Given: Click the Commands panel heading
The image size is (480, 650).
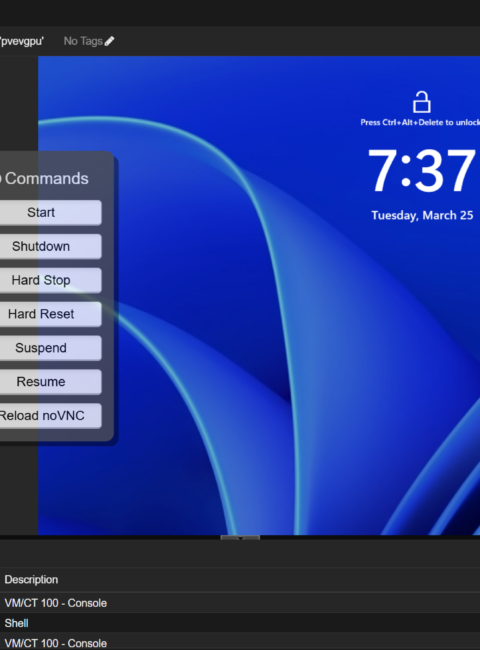Looking at the screenshot, I should point(45,179).
